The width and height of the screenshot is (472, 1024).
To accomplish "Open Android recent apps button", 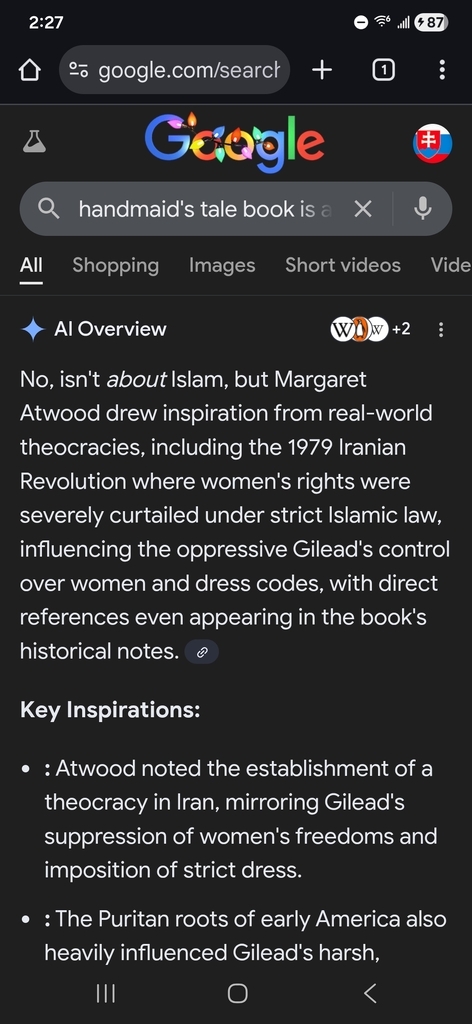I will [106, 993].
